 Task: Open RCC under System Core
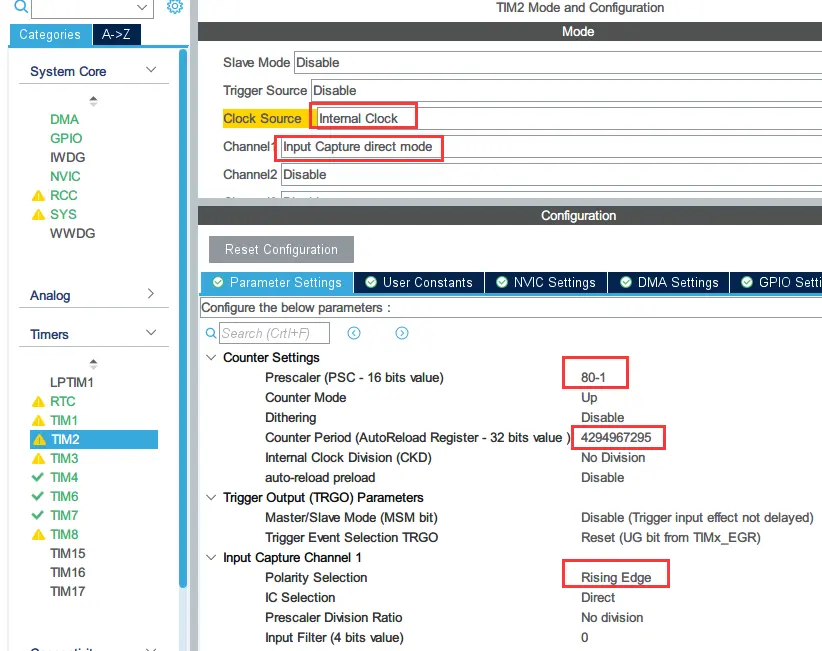tap(63, 195)
